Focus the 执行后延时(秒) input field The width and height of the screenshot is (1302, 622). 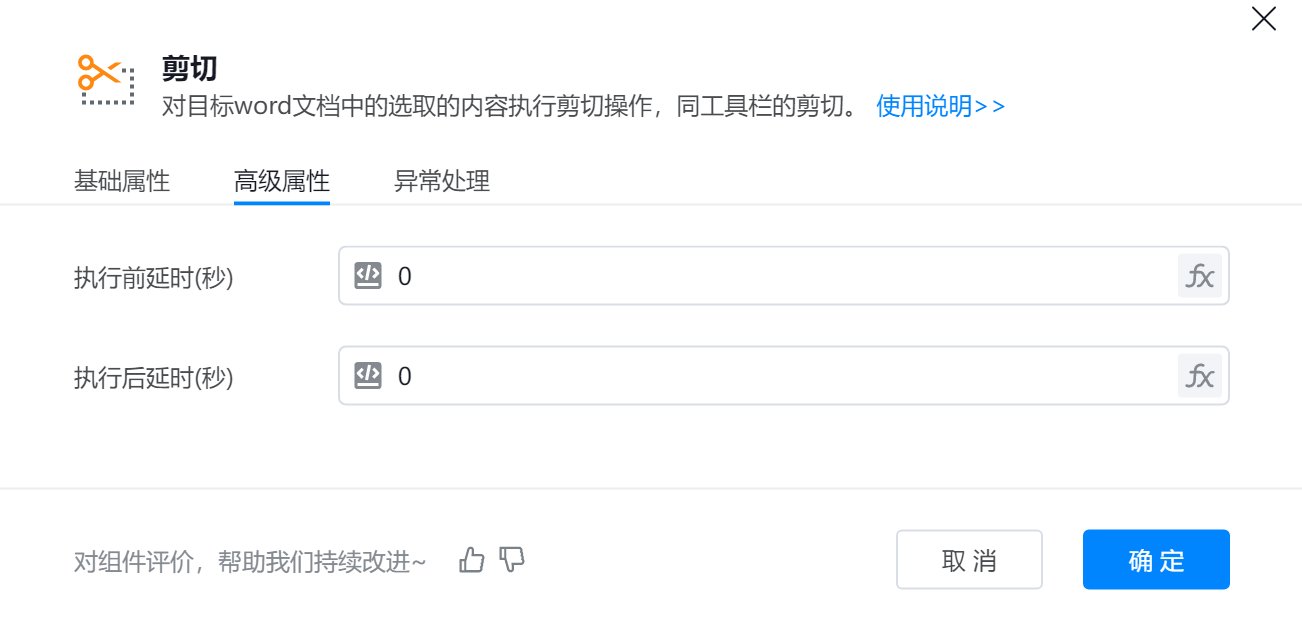pos(780,376)
